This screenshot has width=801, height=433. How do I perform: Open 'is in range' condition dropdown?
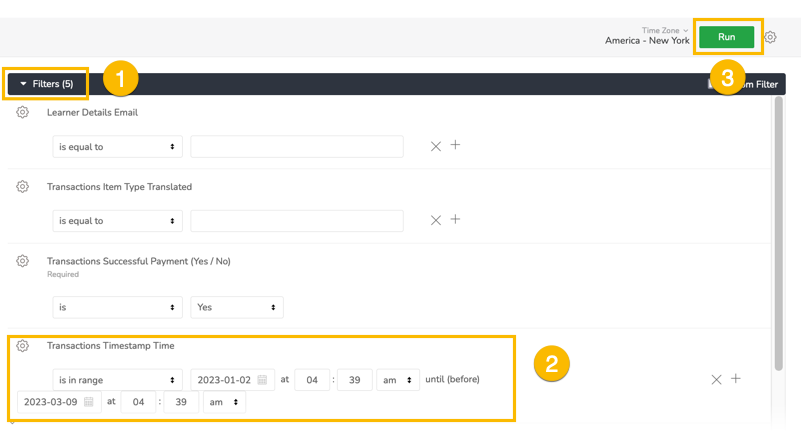(117, 380)
